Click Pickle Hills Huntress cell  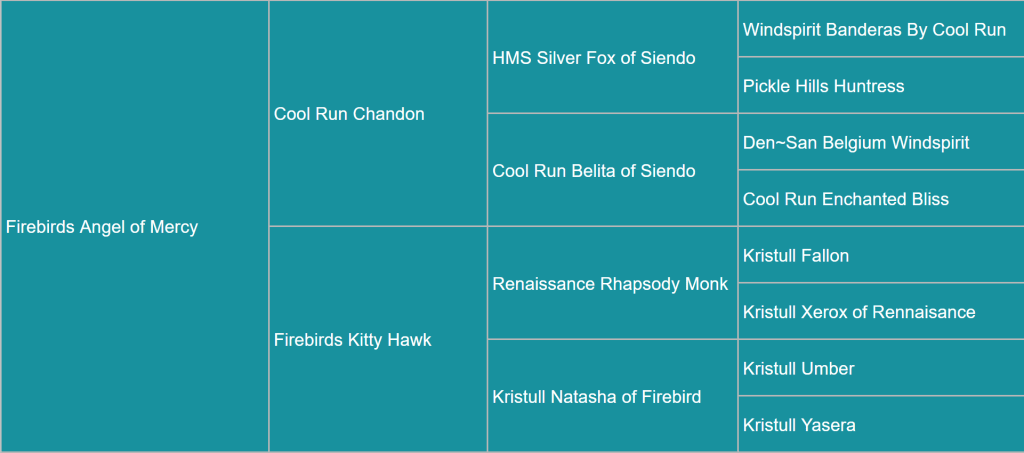(823, 86)
